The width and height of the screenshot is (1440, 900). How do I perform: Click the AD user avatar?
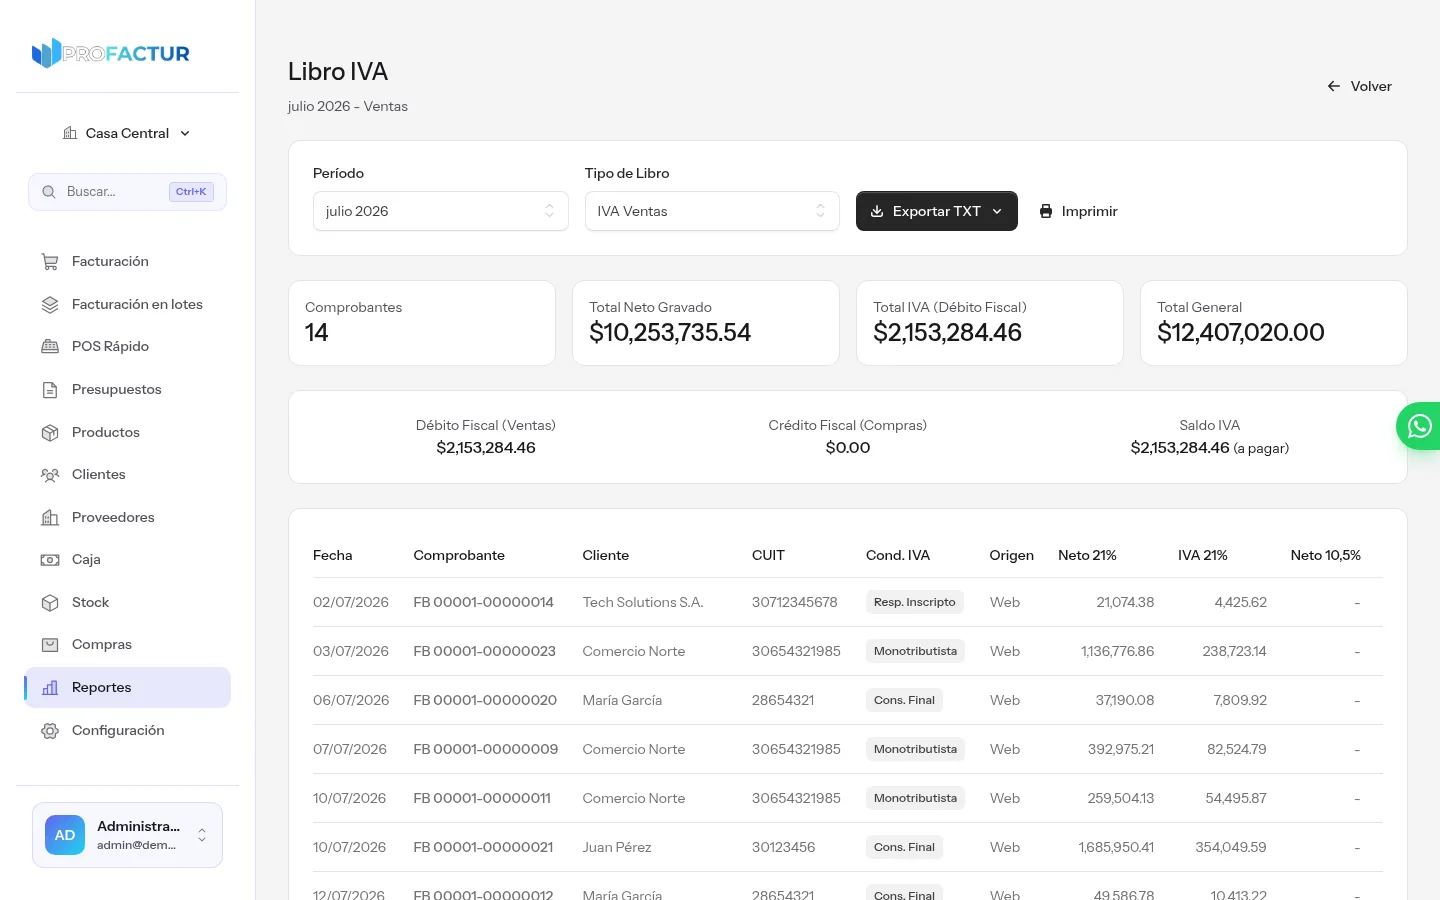65,835
